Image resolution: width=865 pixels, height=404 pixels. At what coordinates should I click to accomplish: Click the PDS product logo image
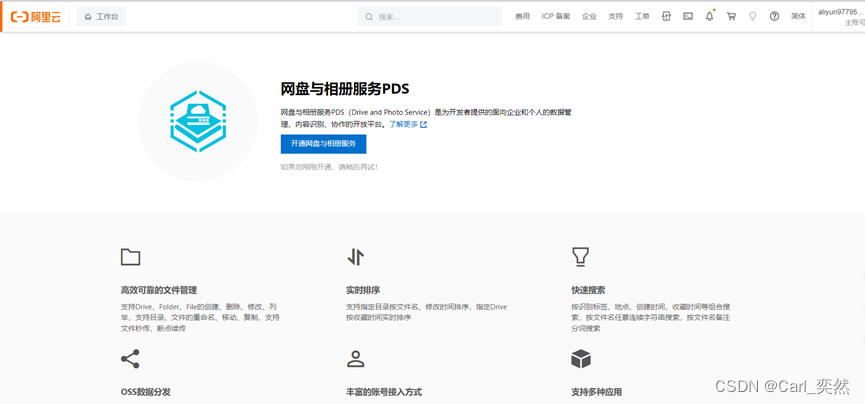click(198, 121)
